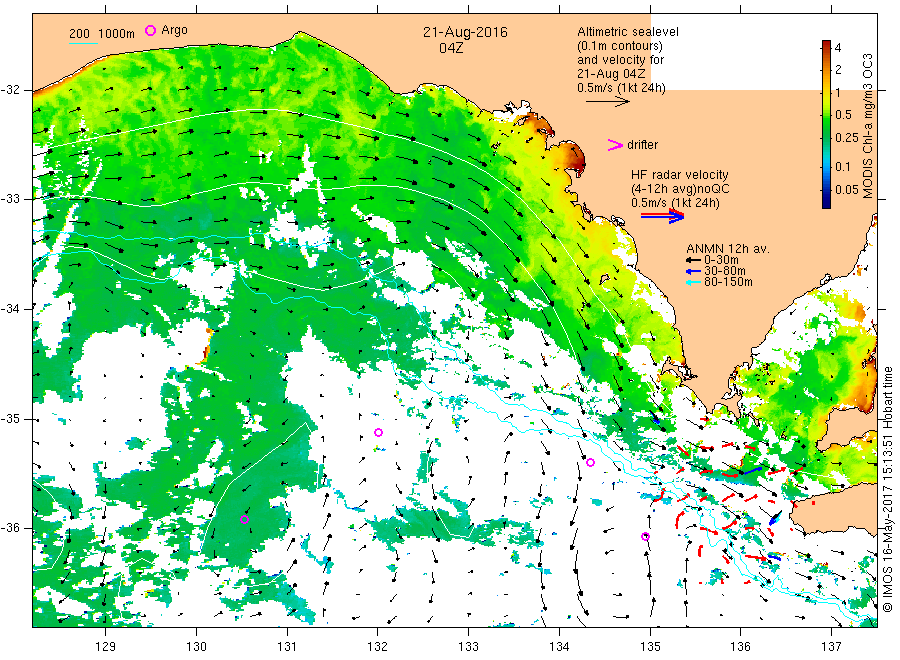Click the '0.5m/s (1kt 24h)' altimetric scale text
The height and width of the screenshot is (660, 900).
(621, 88)
